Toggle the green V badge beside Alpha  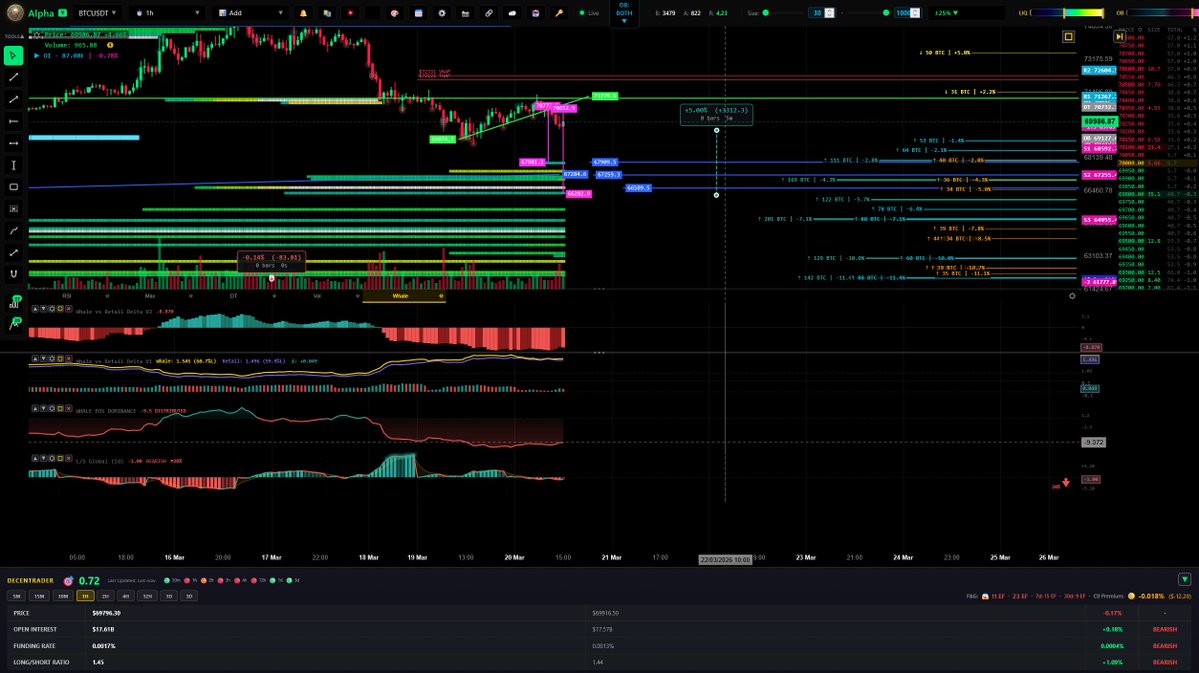pos(63,13)
